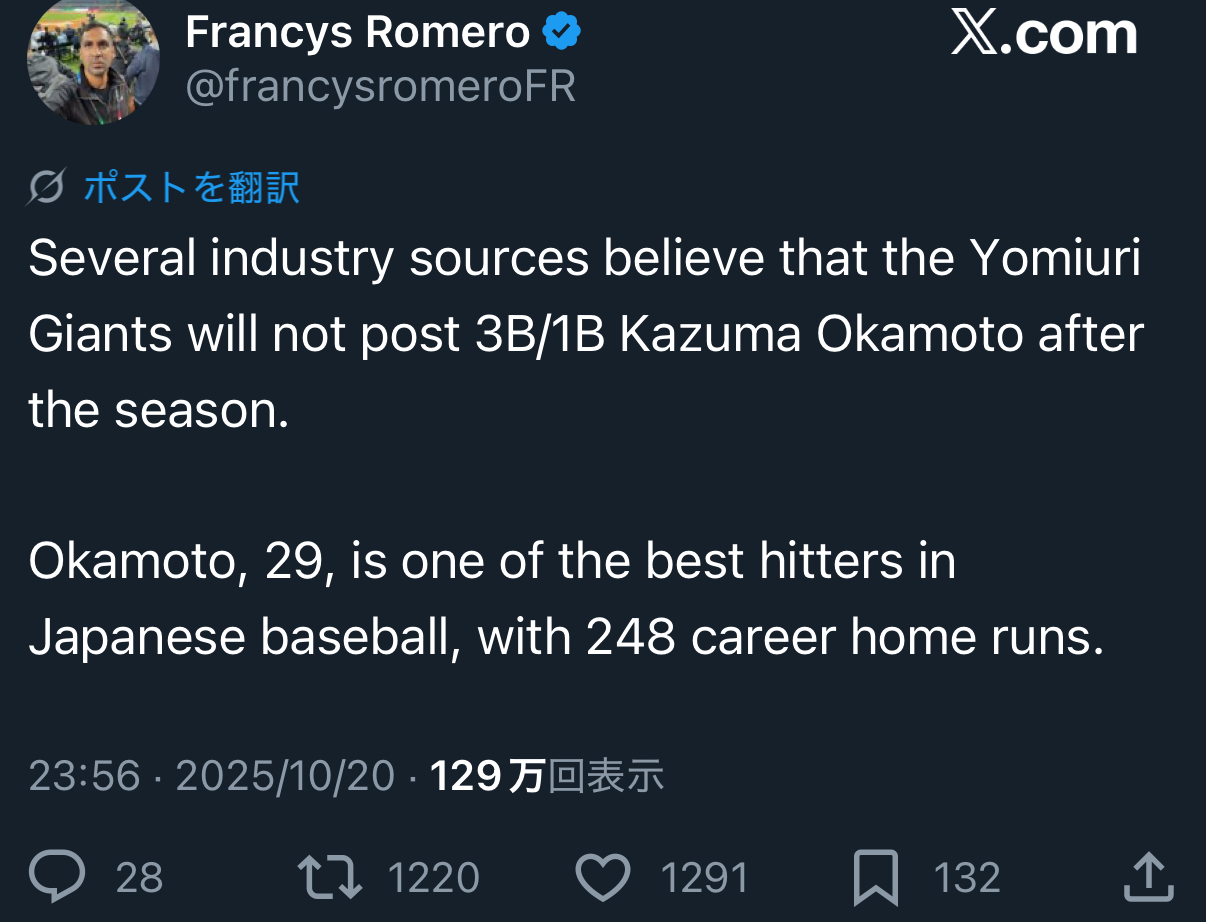Image resolution: width=1206 pixels, height=922 pixels.
Task: Click the bookmark count 132
Action: click(966, 878)
